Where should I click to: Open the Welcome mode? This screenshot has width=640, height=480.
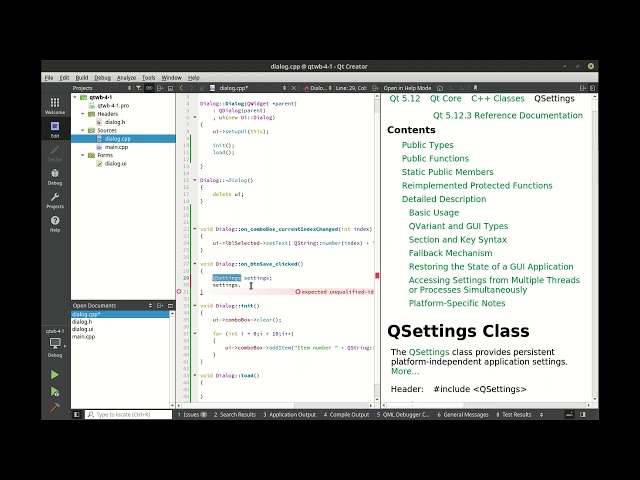(x=54, y=105)
